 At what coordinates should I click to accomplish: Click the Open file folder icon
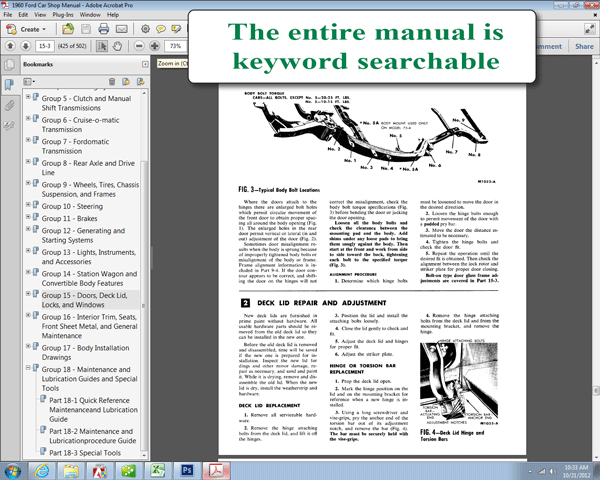[x=68, y=29]
